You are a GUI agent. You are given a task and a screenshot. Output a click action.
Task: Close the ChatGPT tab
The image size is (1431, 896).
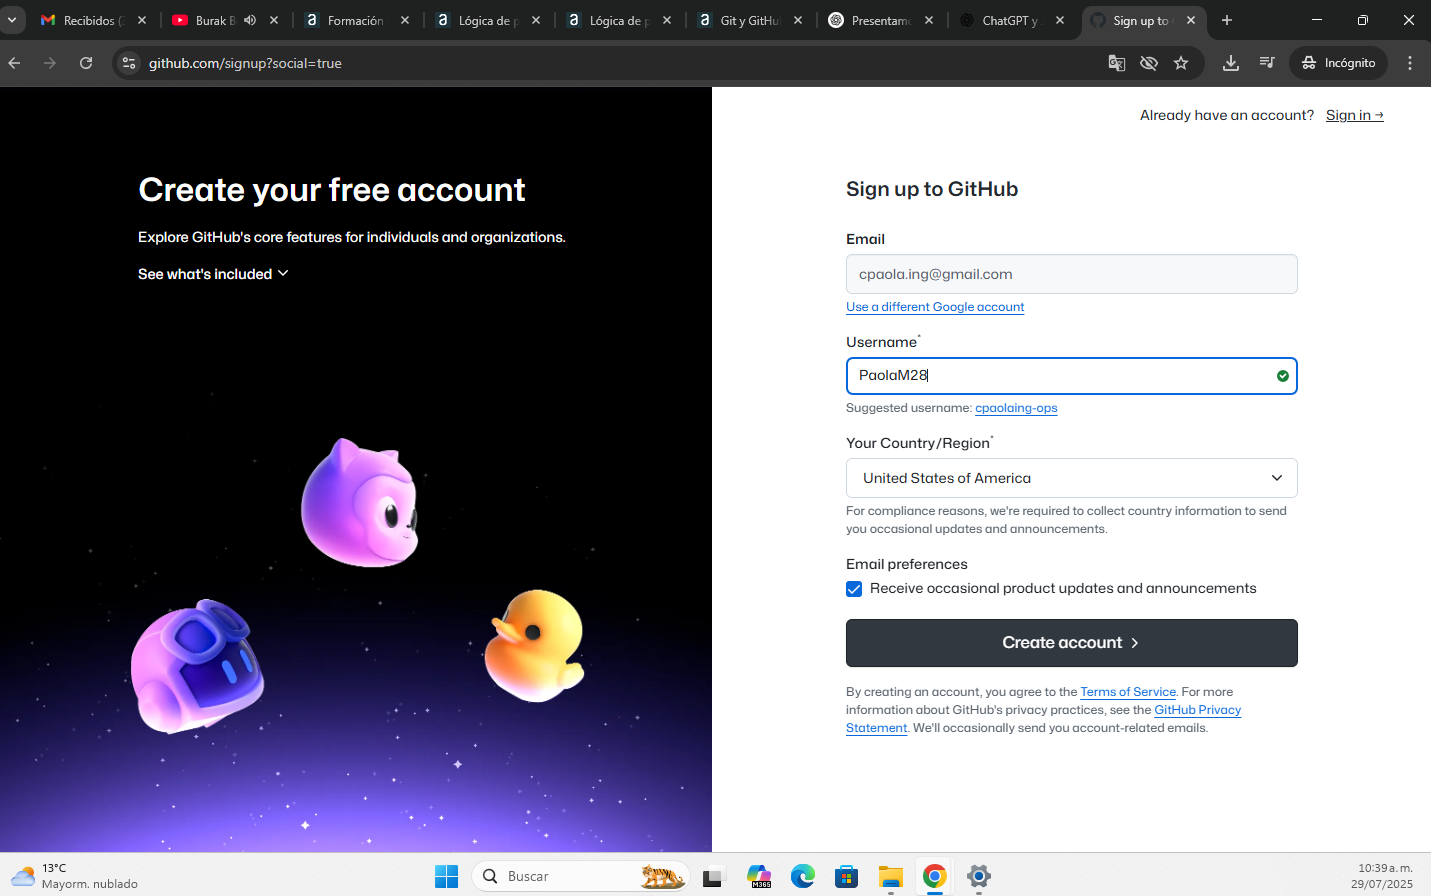tap(1060, 20)
